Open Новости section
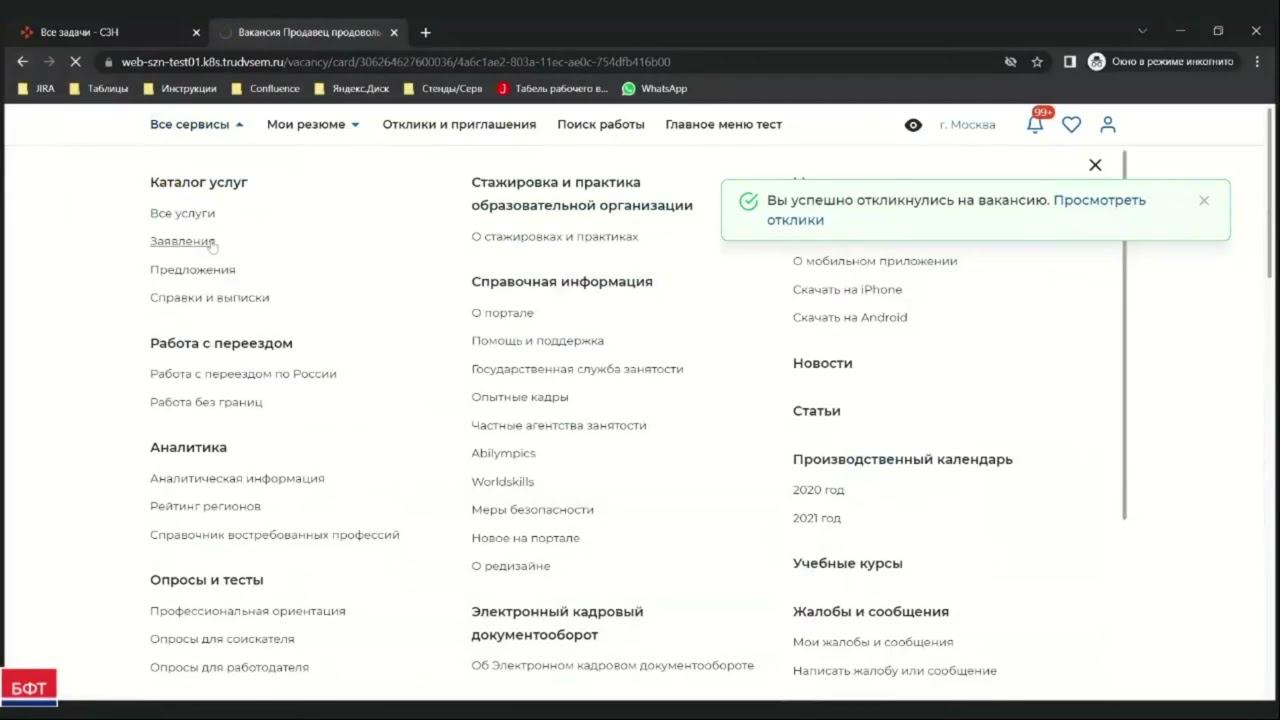The image size is (1280, 720). [x=822, y=363]
